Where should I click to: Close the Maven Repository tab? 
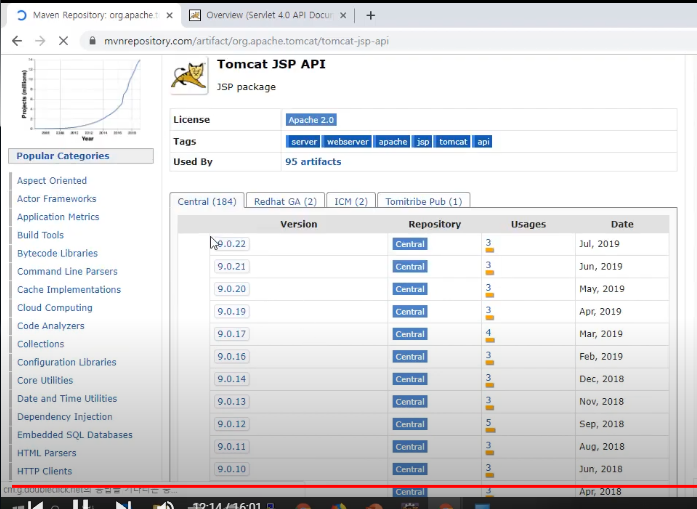click(x=169, y=16)
